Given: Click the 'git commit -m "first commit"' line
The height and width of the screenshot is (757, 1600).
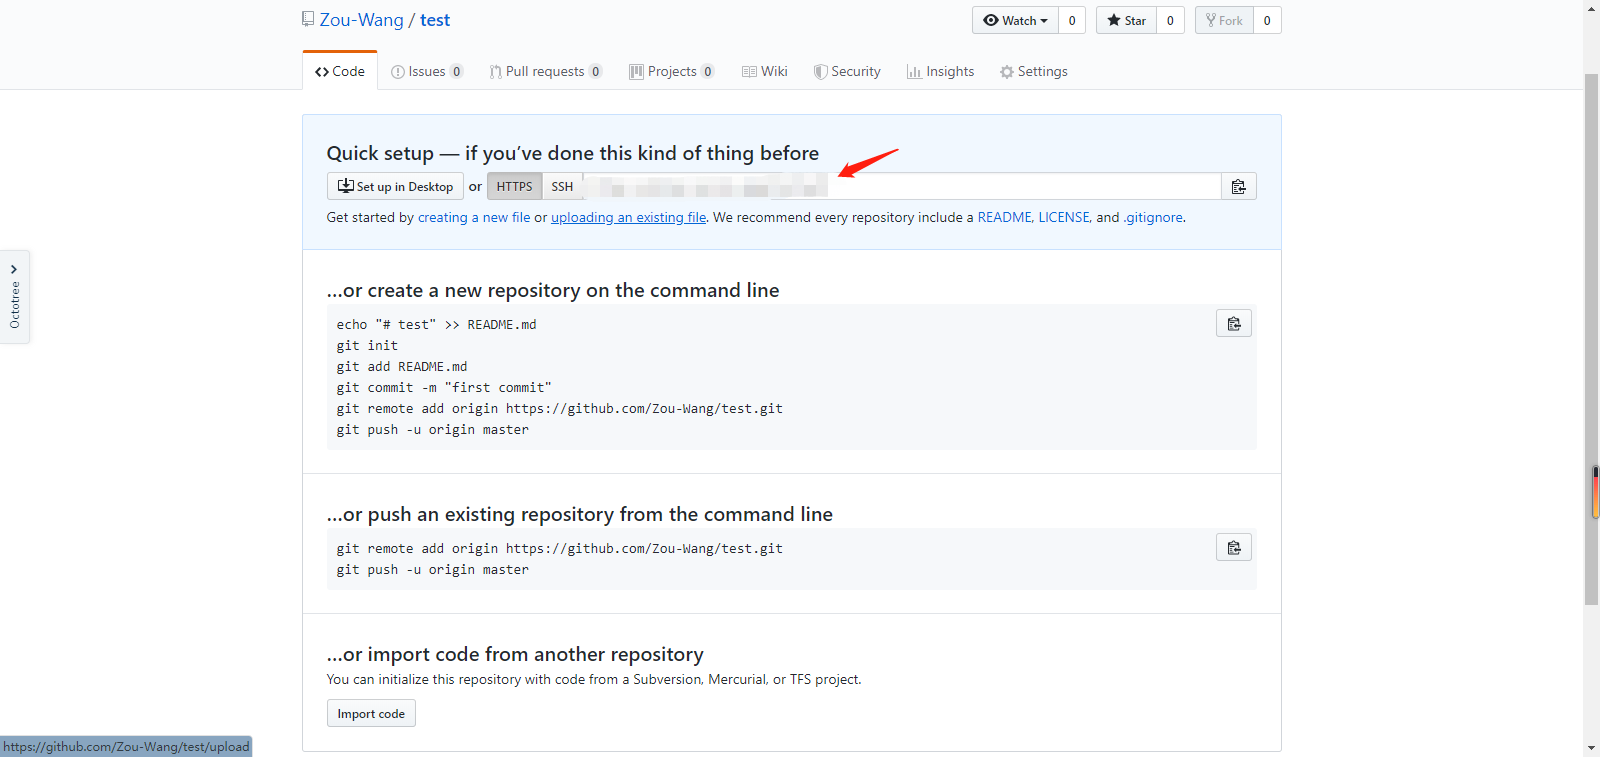Looking at the screenshot, I should click(x=444, y=388).
